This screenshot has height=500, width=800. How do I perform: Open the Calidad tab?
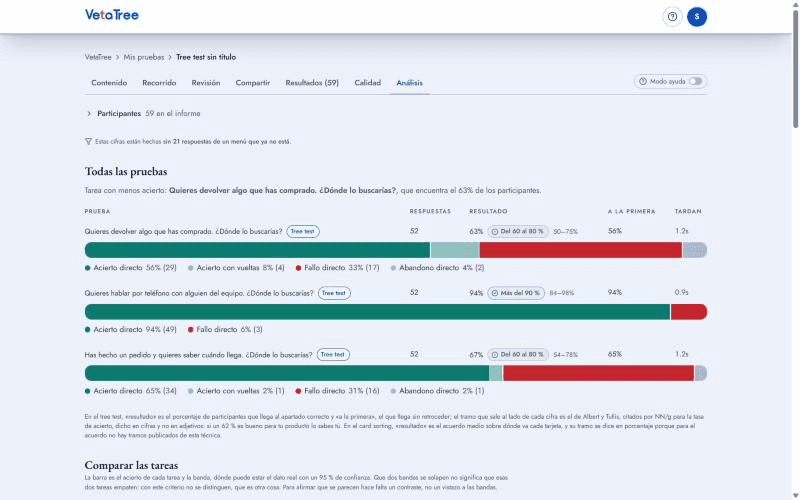coord(367,83)
